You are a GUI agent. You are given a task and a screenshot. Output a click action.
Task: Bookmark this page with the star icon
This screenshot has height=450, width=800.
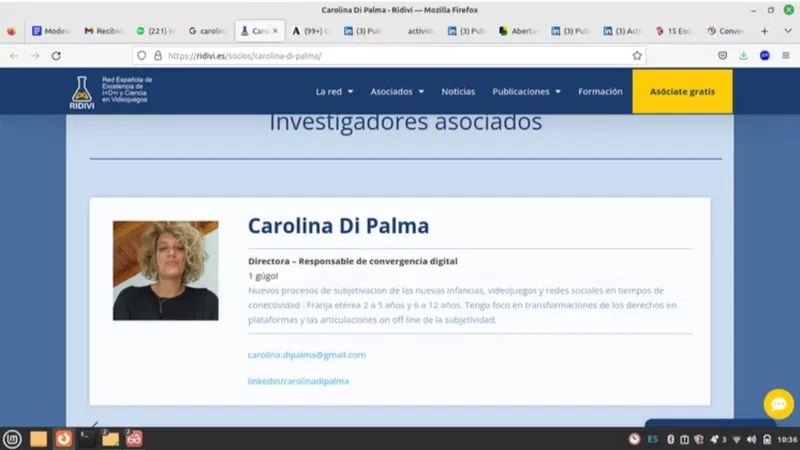coord(637,56)
